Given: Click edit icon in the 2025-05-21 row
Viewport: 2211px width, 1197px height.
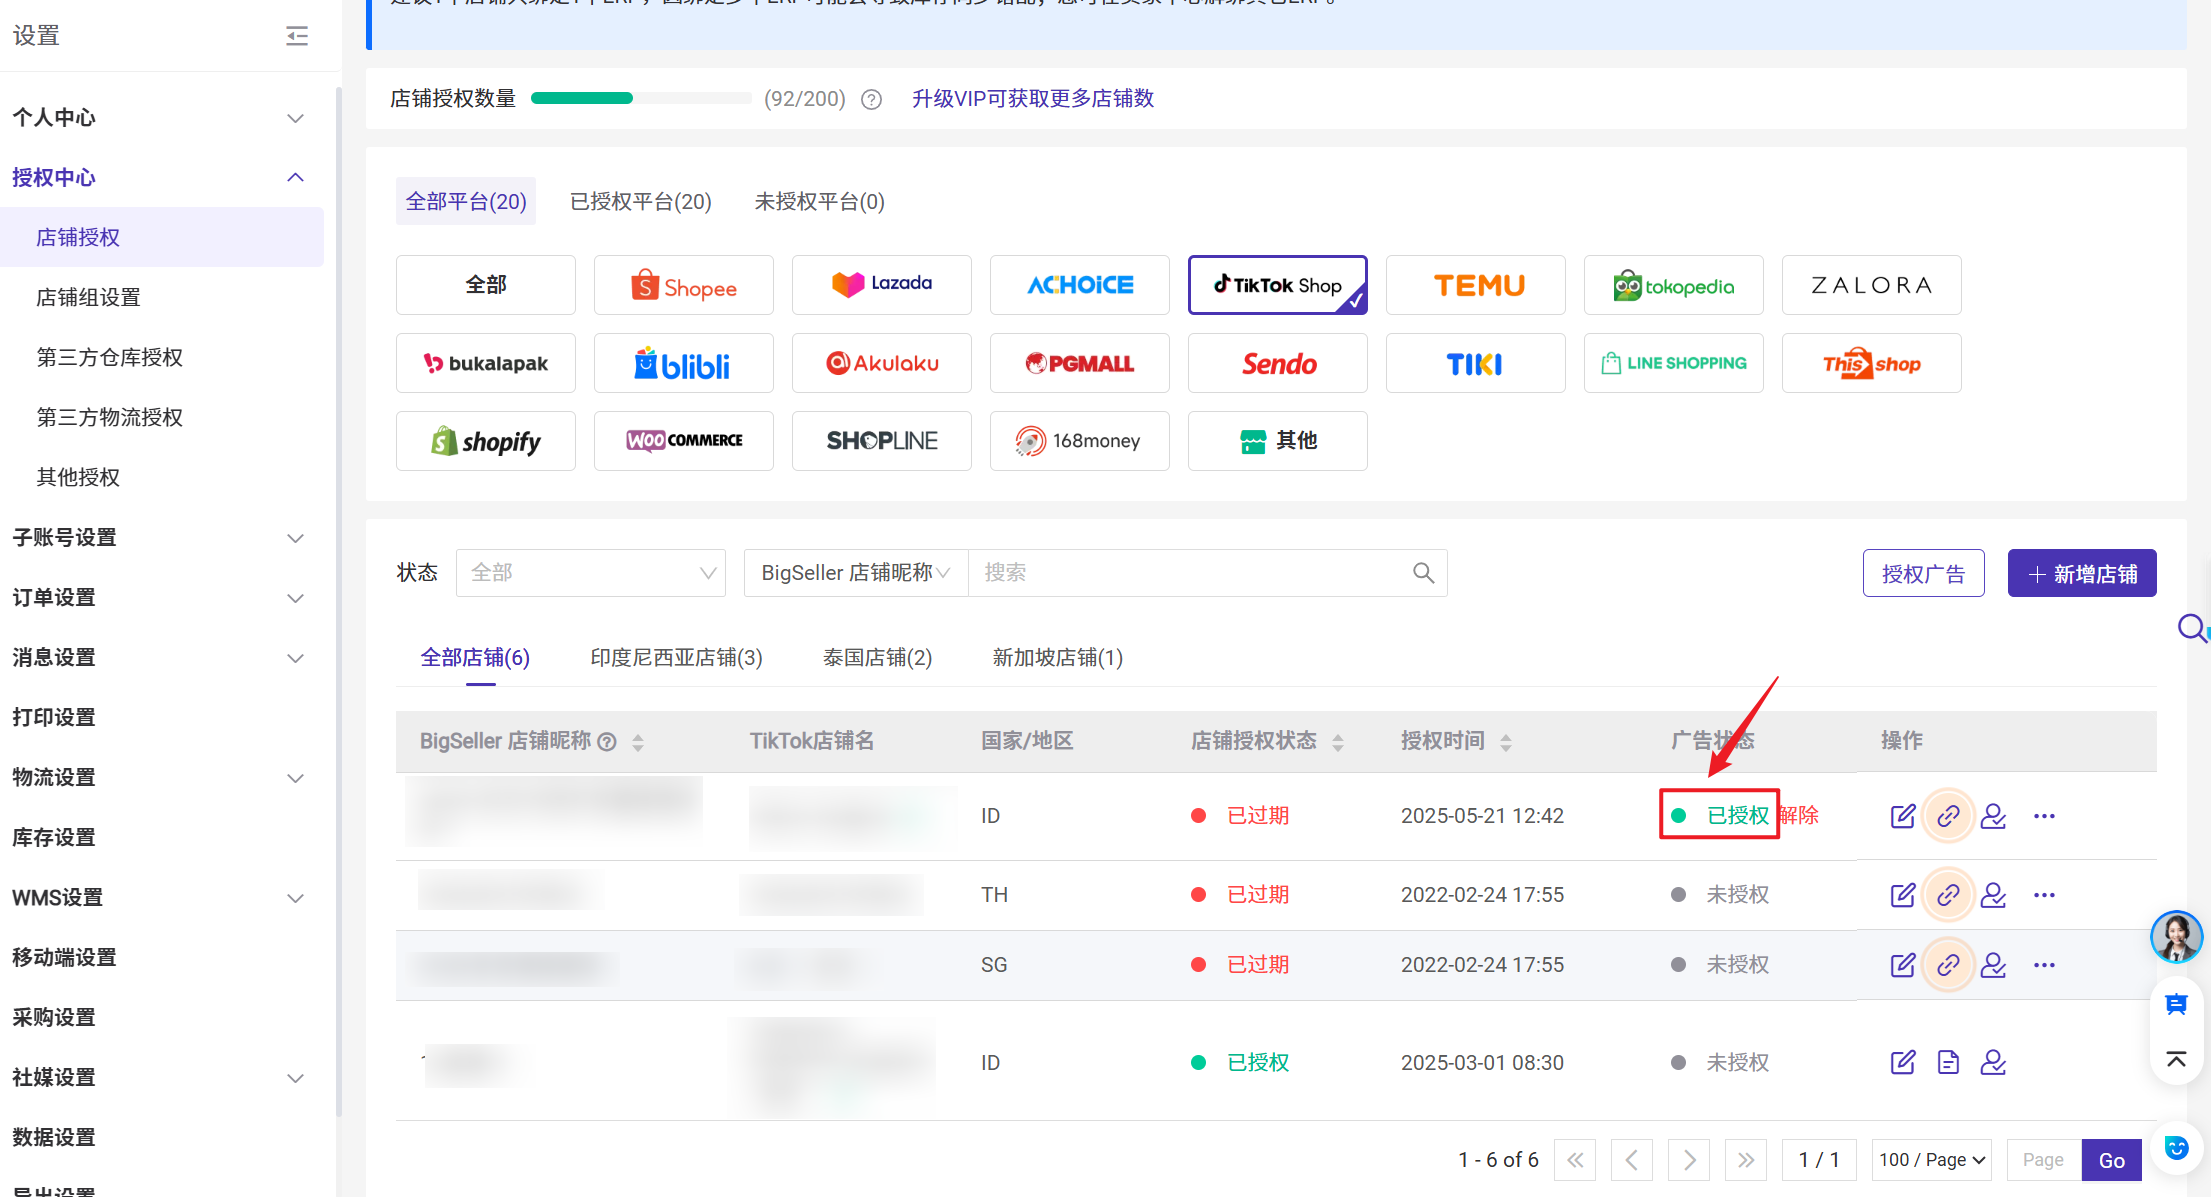Looking at the screenshot, I should pyautogui.click(x=1903, y=816).
